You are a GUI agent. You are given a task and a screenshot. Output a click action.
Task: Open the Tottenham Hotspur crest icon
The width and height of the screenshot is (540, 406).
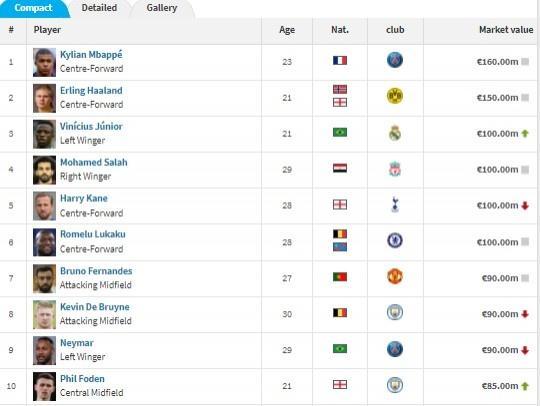click(x=395, y=205)
